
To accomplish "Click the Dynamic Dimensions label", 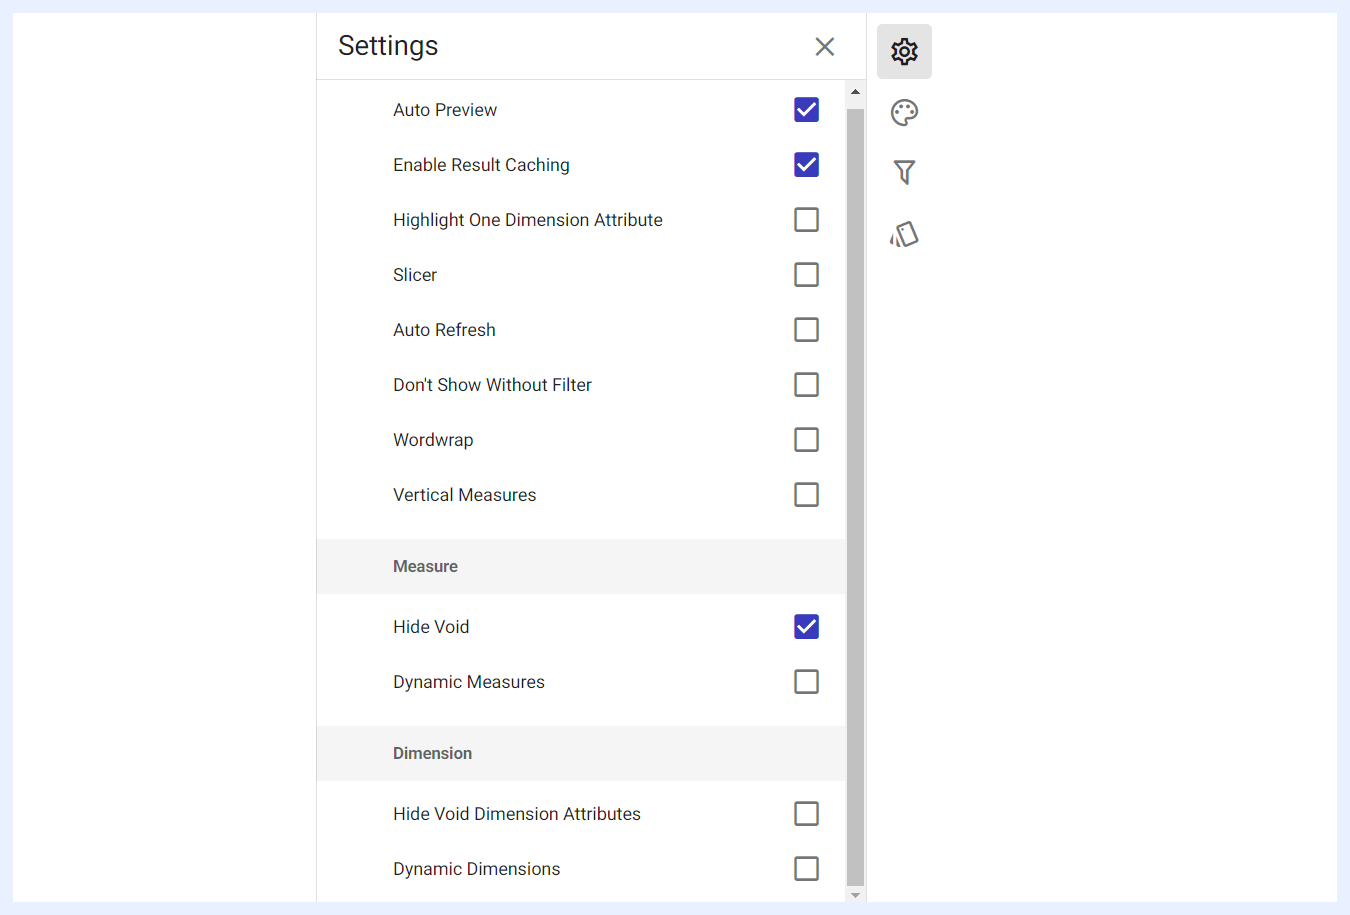I will tap(476, 869).
